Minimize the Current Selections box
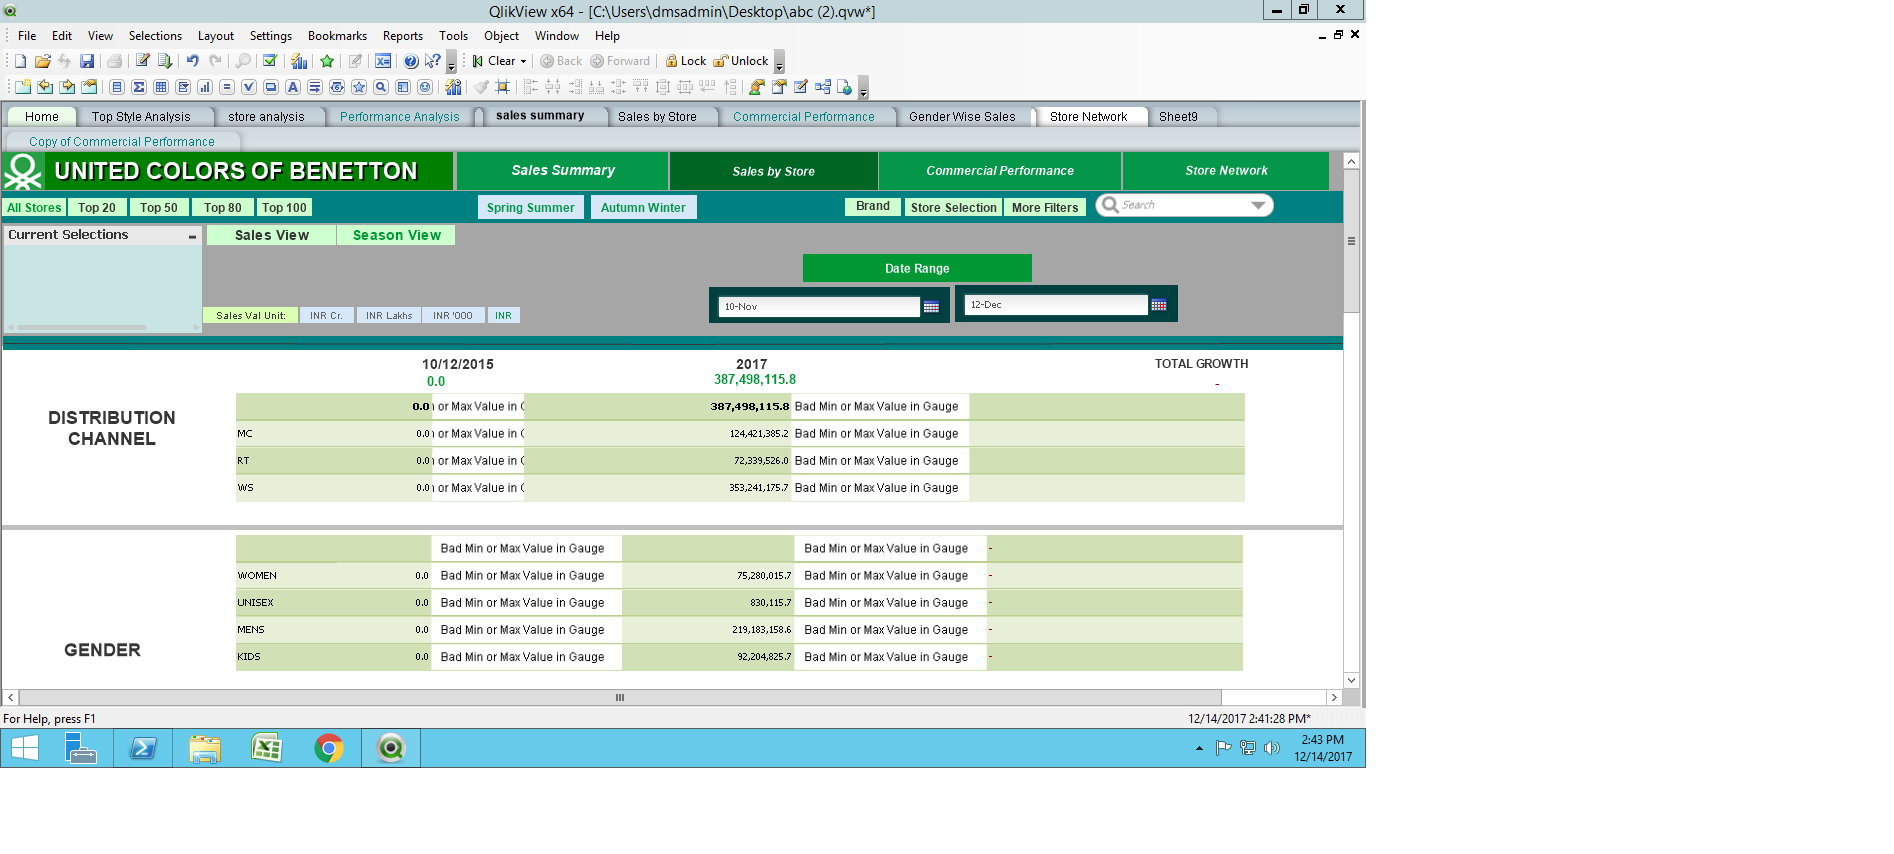This screenshot has height=854, width=1894. click(x=192, y=236)
